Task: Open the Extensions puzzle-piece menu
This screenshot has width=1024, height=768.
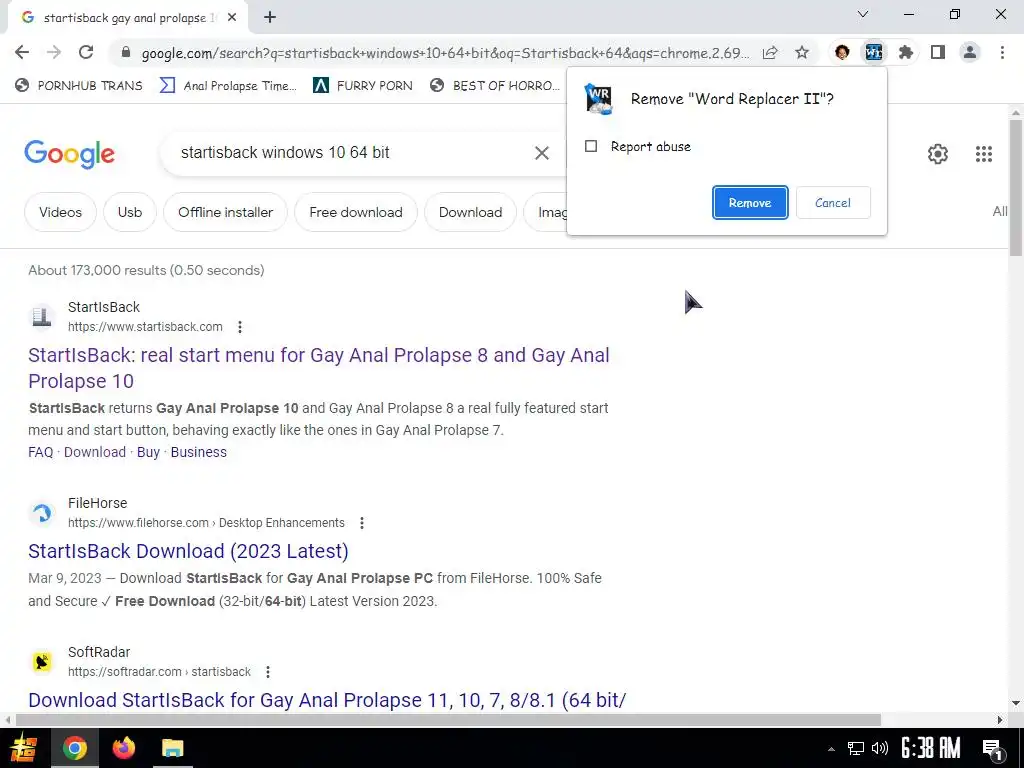Action: tap(906, 52)
